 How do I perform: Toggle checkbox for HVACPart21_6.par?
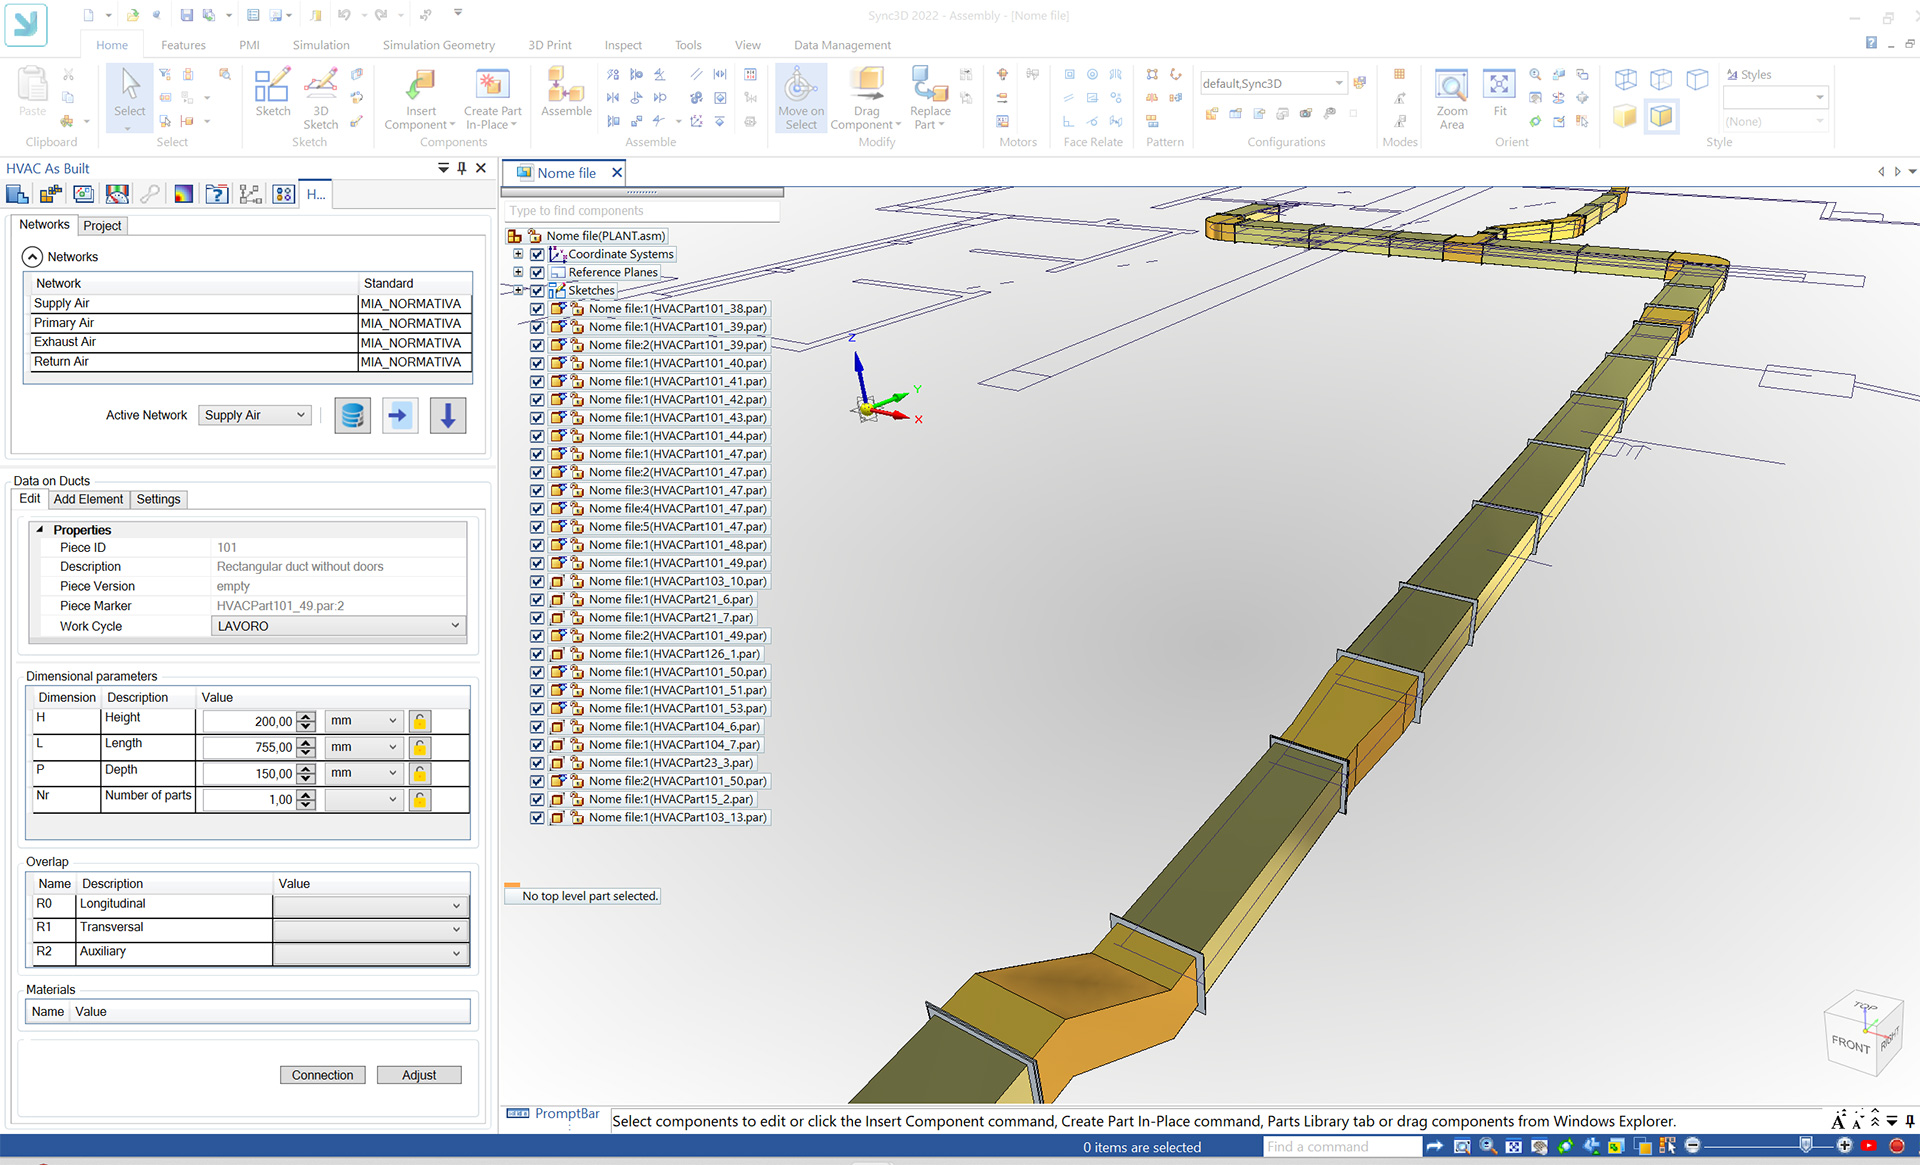(x=537, y=599)
